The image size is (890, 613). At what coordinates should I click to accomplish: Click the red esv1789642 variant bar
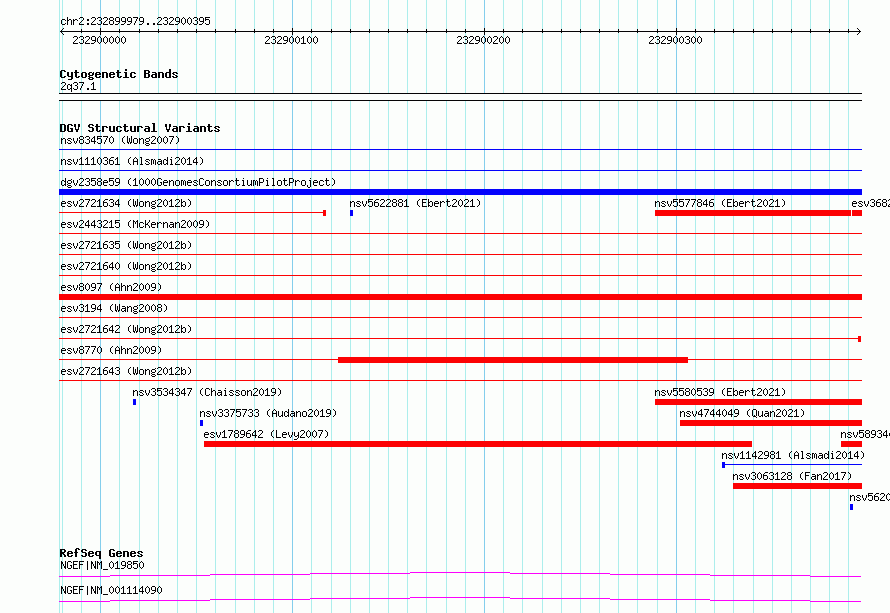478,444
